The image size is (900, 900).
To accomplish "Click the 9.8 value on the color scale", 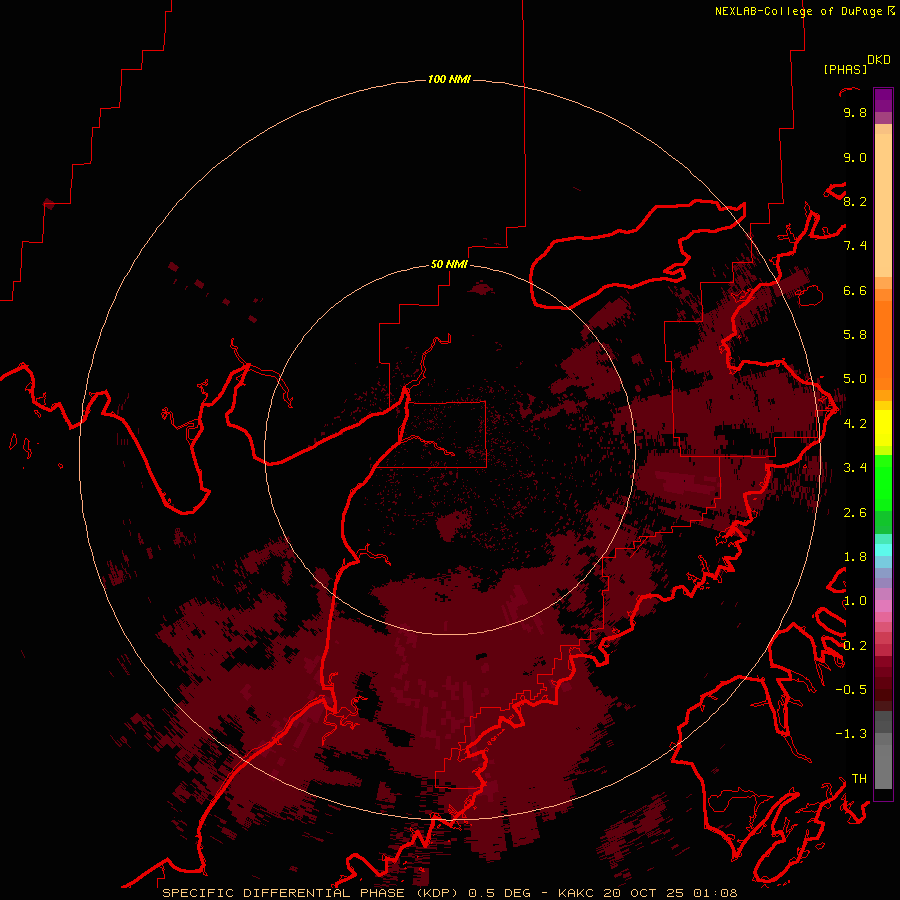I will tap(855, 112).
